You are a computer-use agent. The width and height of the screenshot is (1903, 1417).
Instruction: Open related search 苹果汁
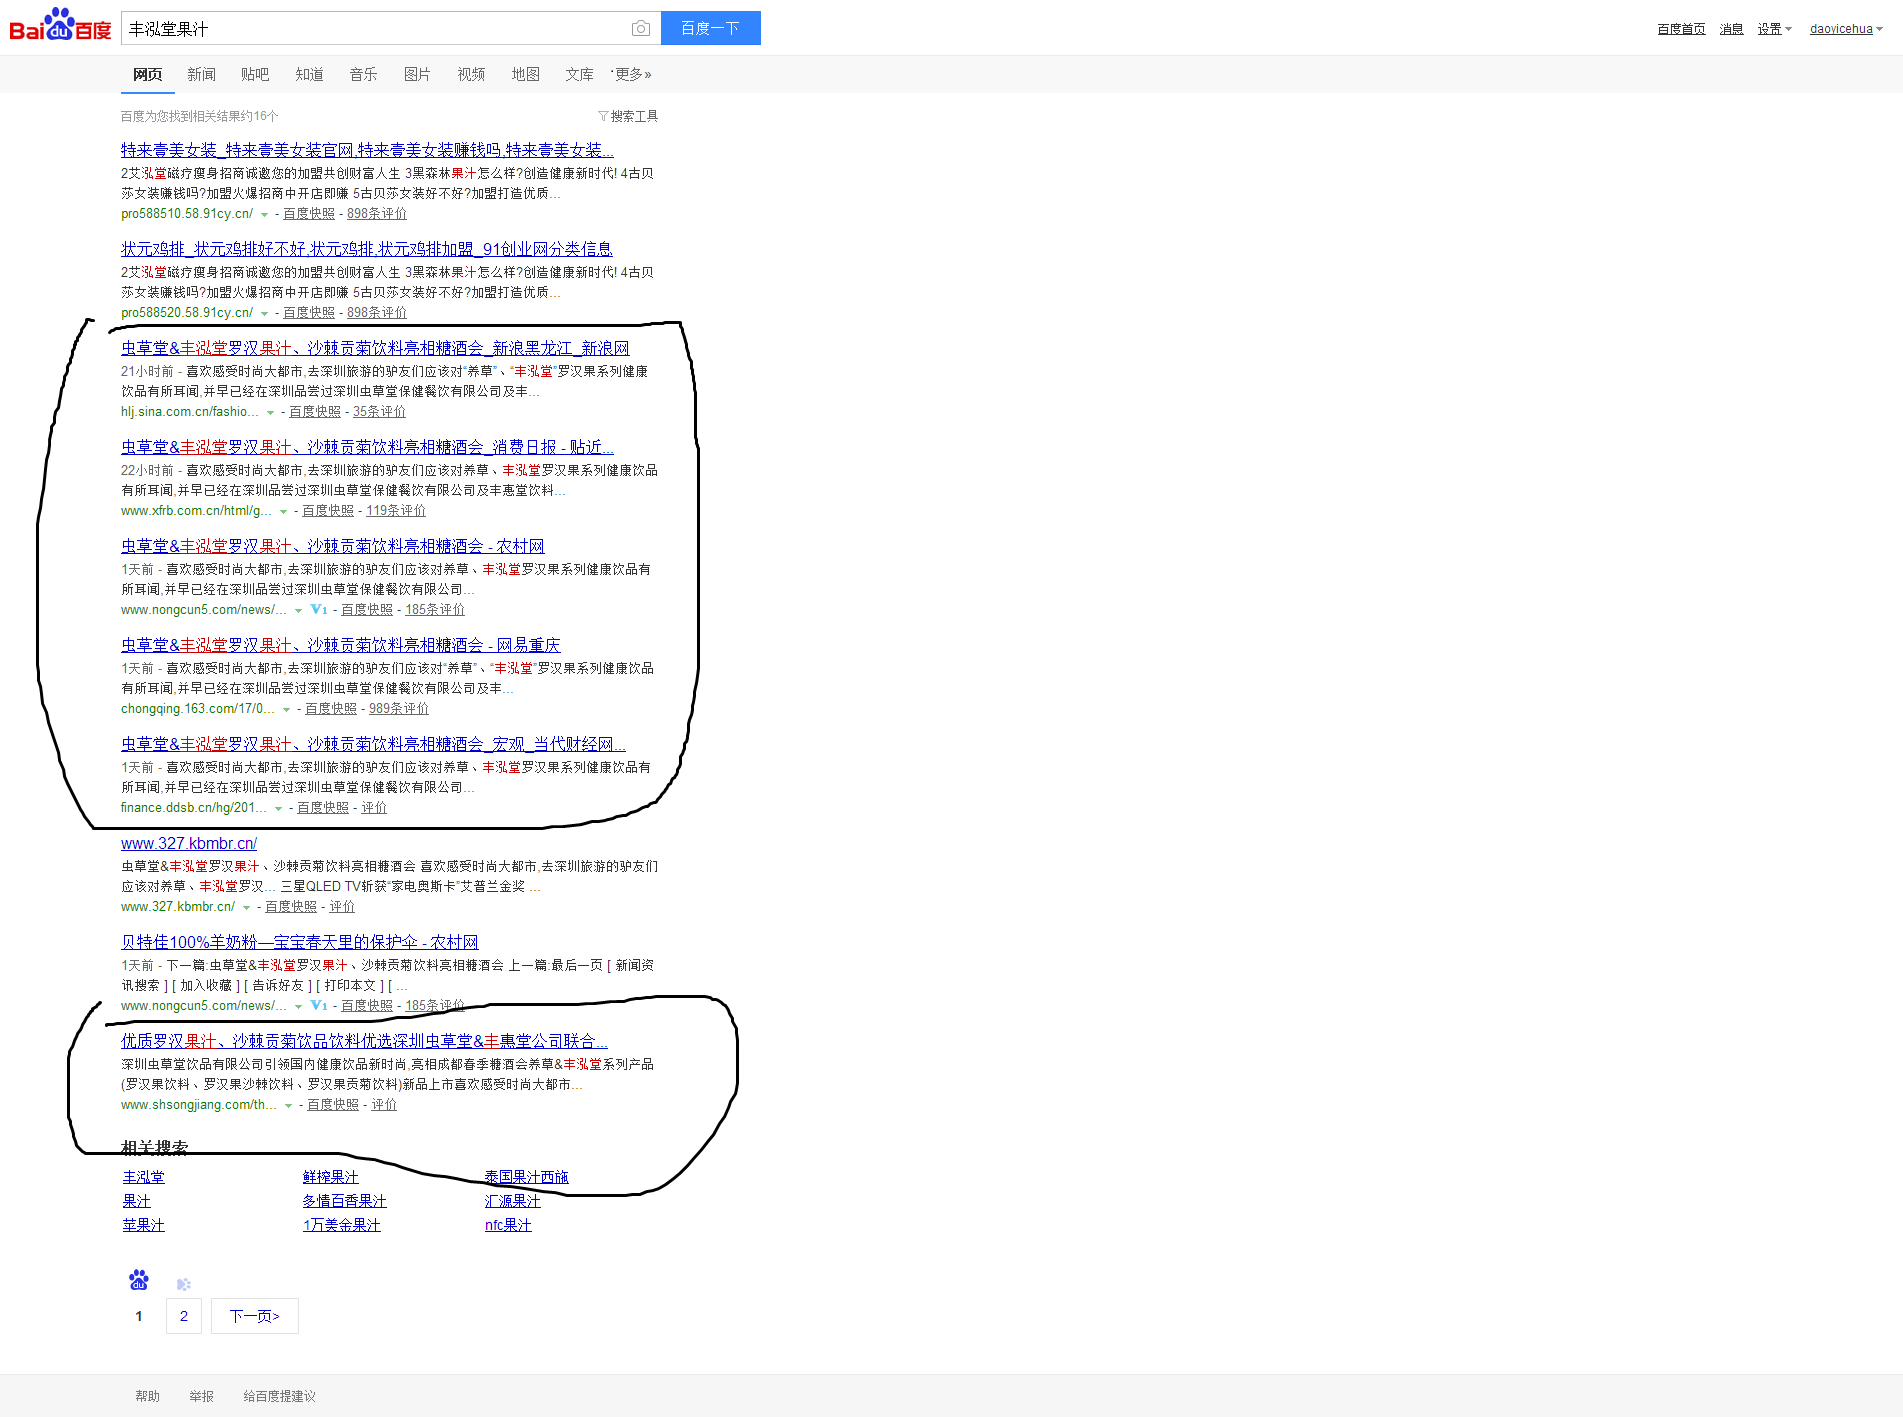[x=144, y=1225]
